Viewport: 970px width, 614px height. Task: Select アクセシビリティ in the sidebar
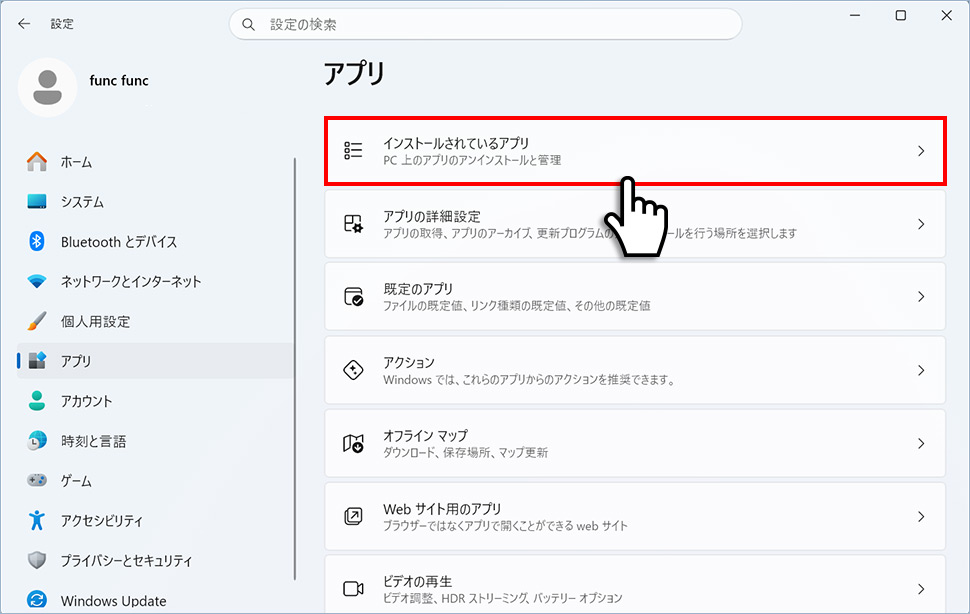[x=155, y=521]
